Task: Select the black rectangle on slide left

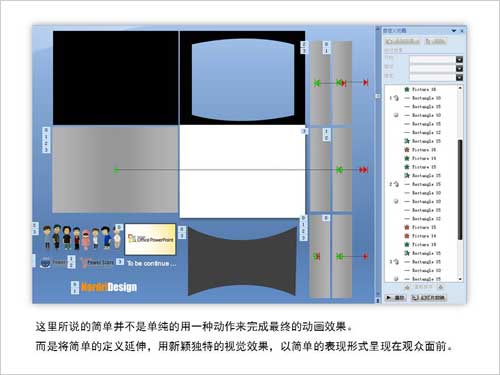Action: click(115, 78)
